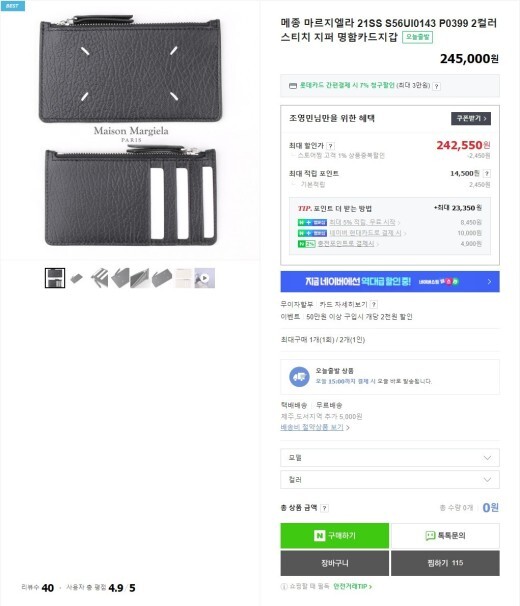
Task: Click the 톡톡문의 button
Action: (x=445, y=536)
